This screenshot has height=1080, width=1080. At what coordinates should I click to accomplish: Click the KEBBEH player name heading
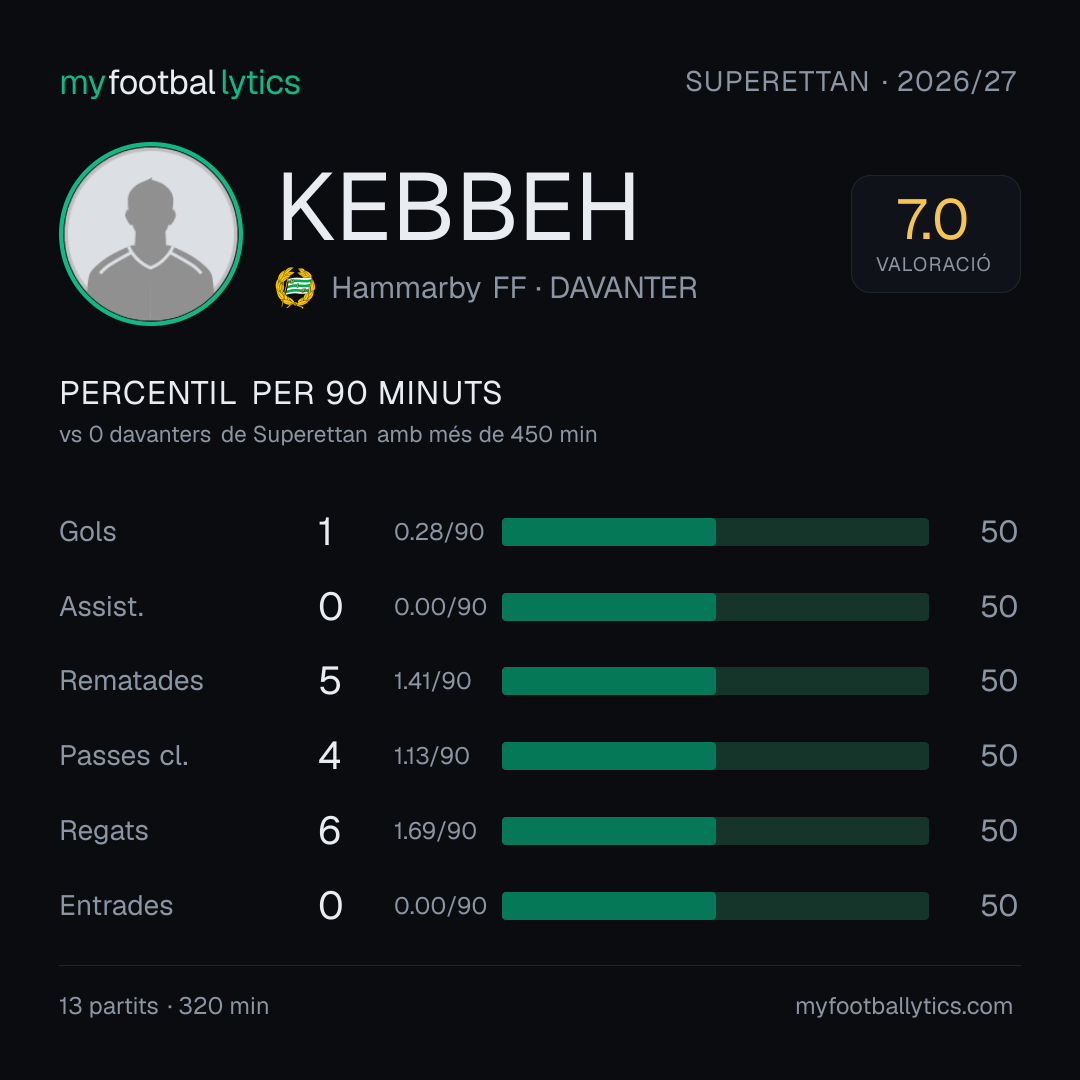pos(458,207)
